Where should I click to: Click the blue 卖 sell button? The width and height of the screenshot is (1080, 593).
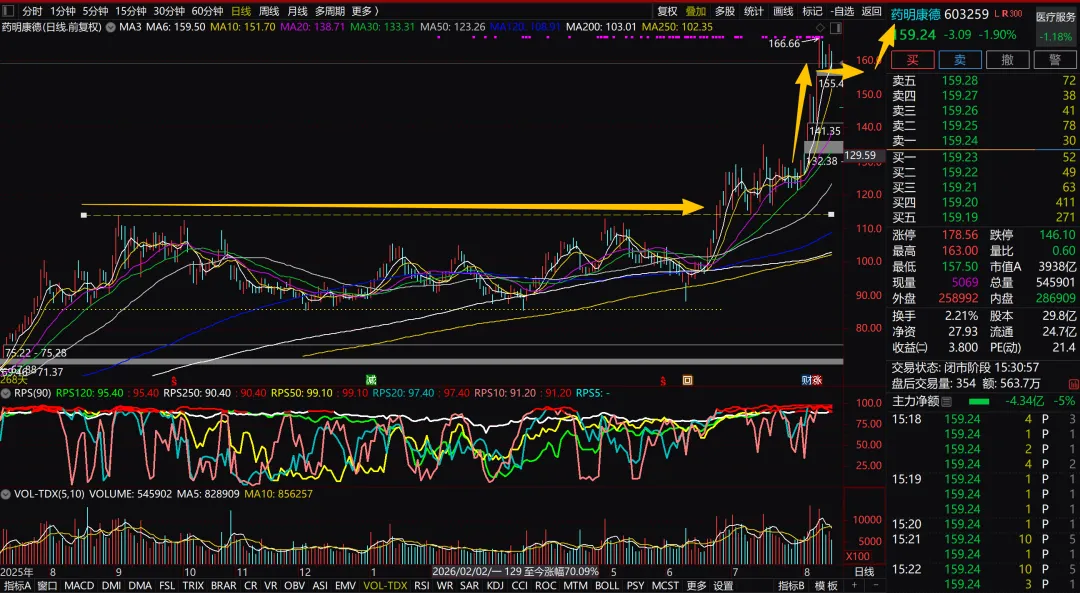(x=959, y=60)
